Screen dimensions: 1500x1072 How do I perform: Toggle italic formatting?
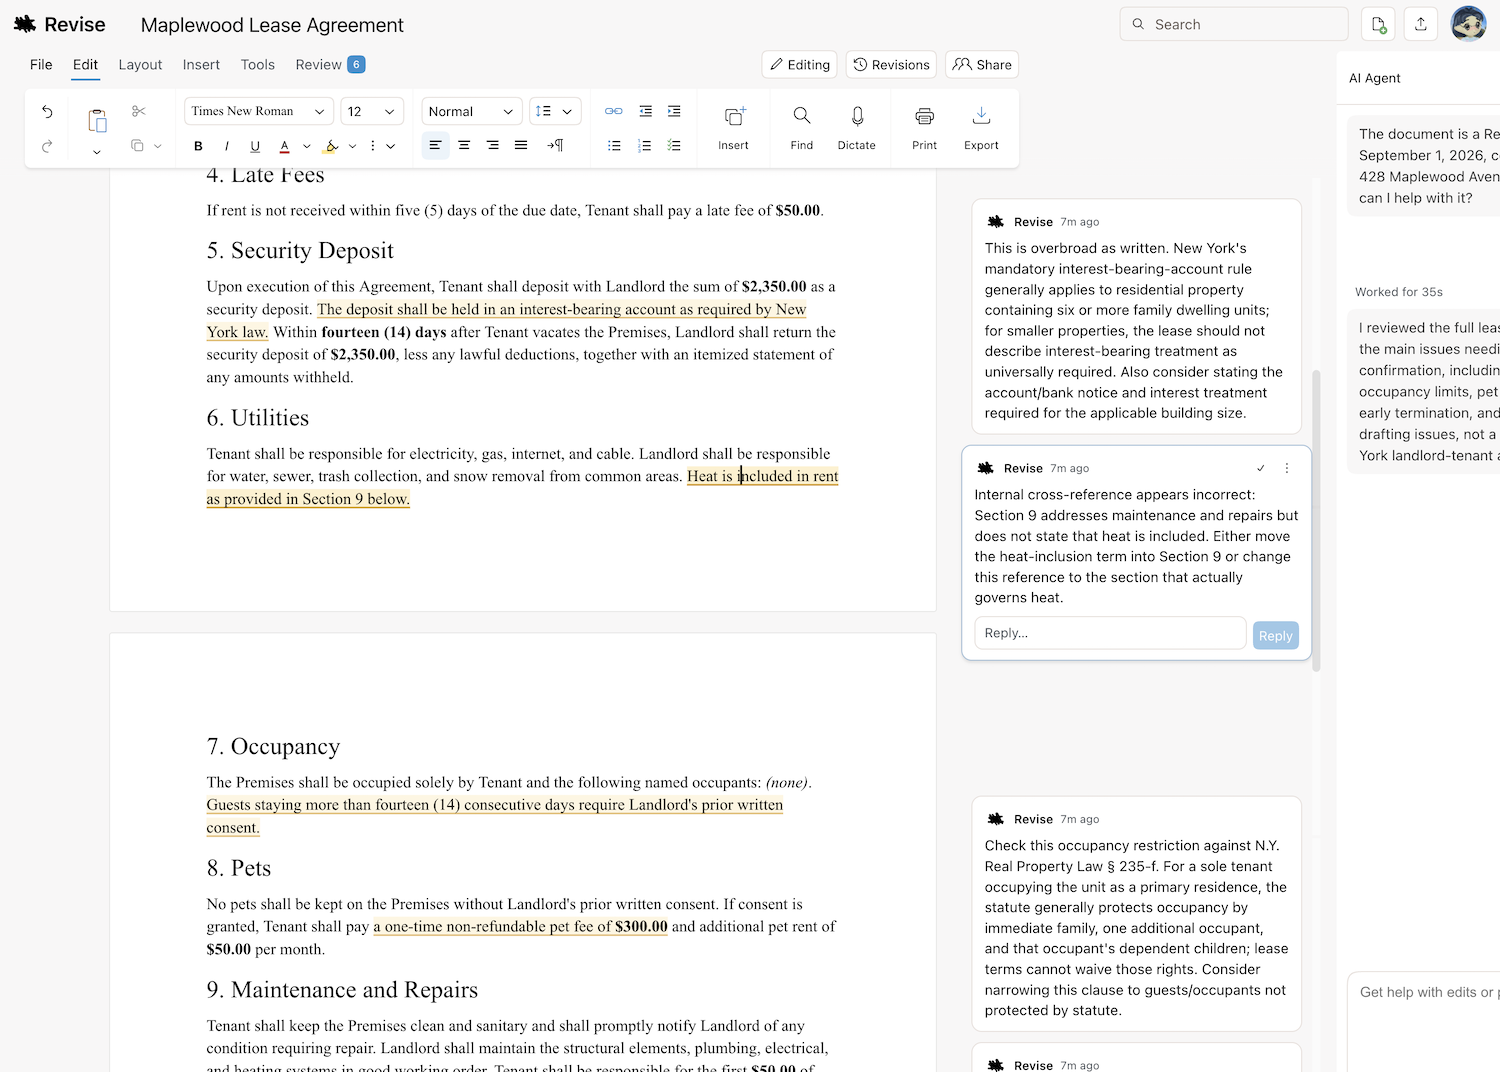click(227, 146)
